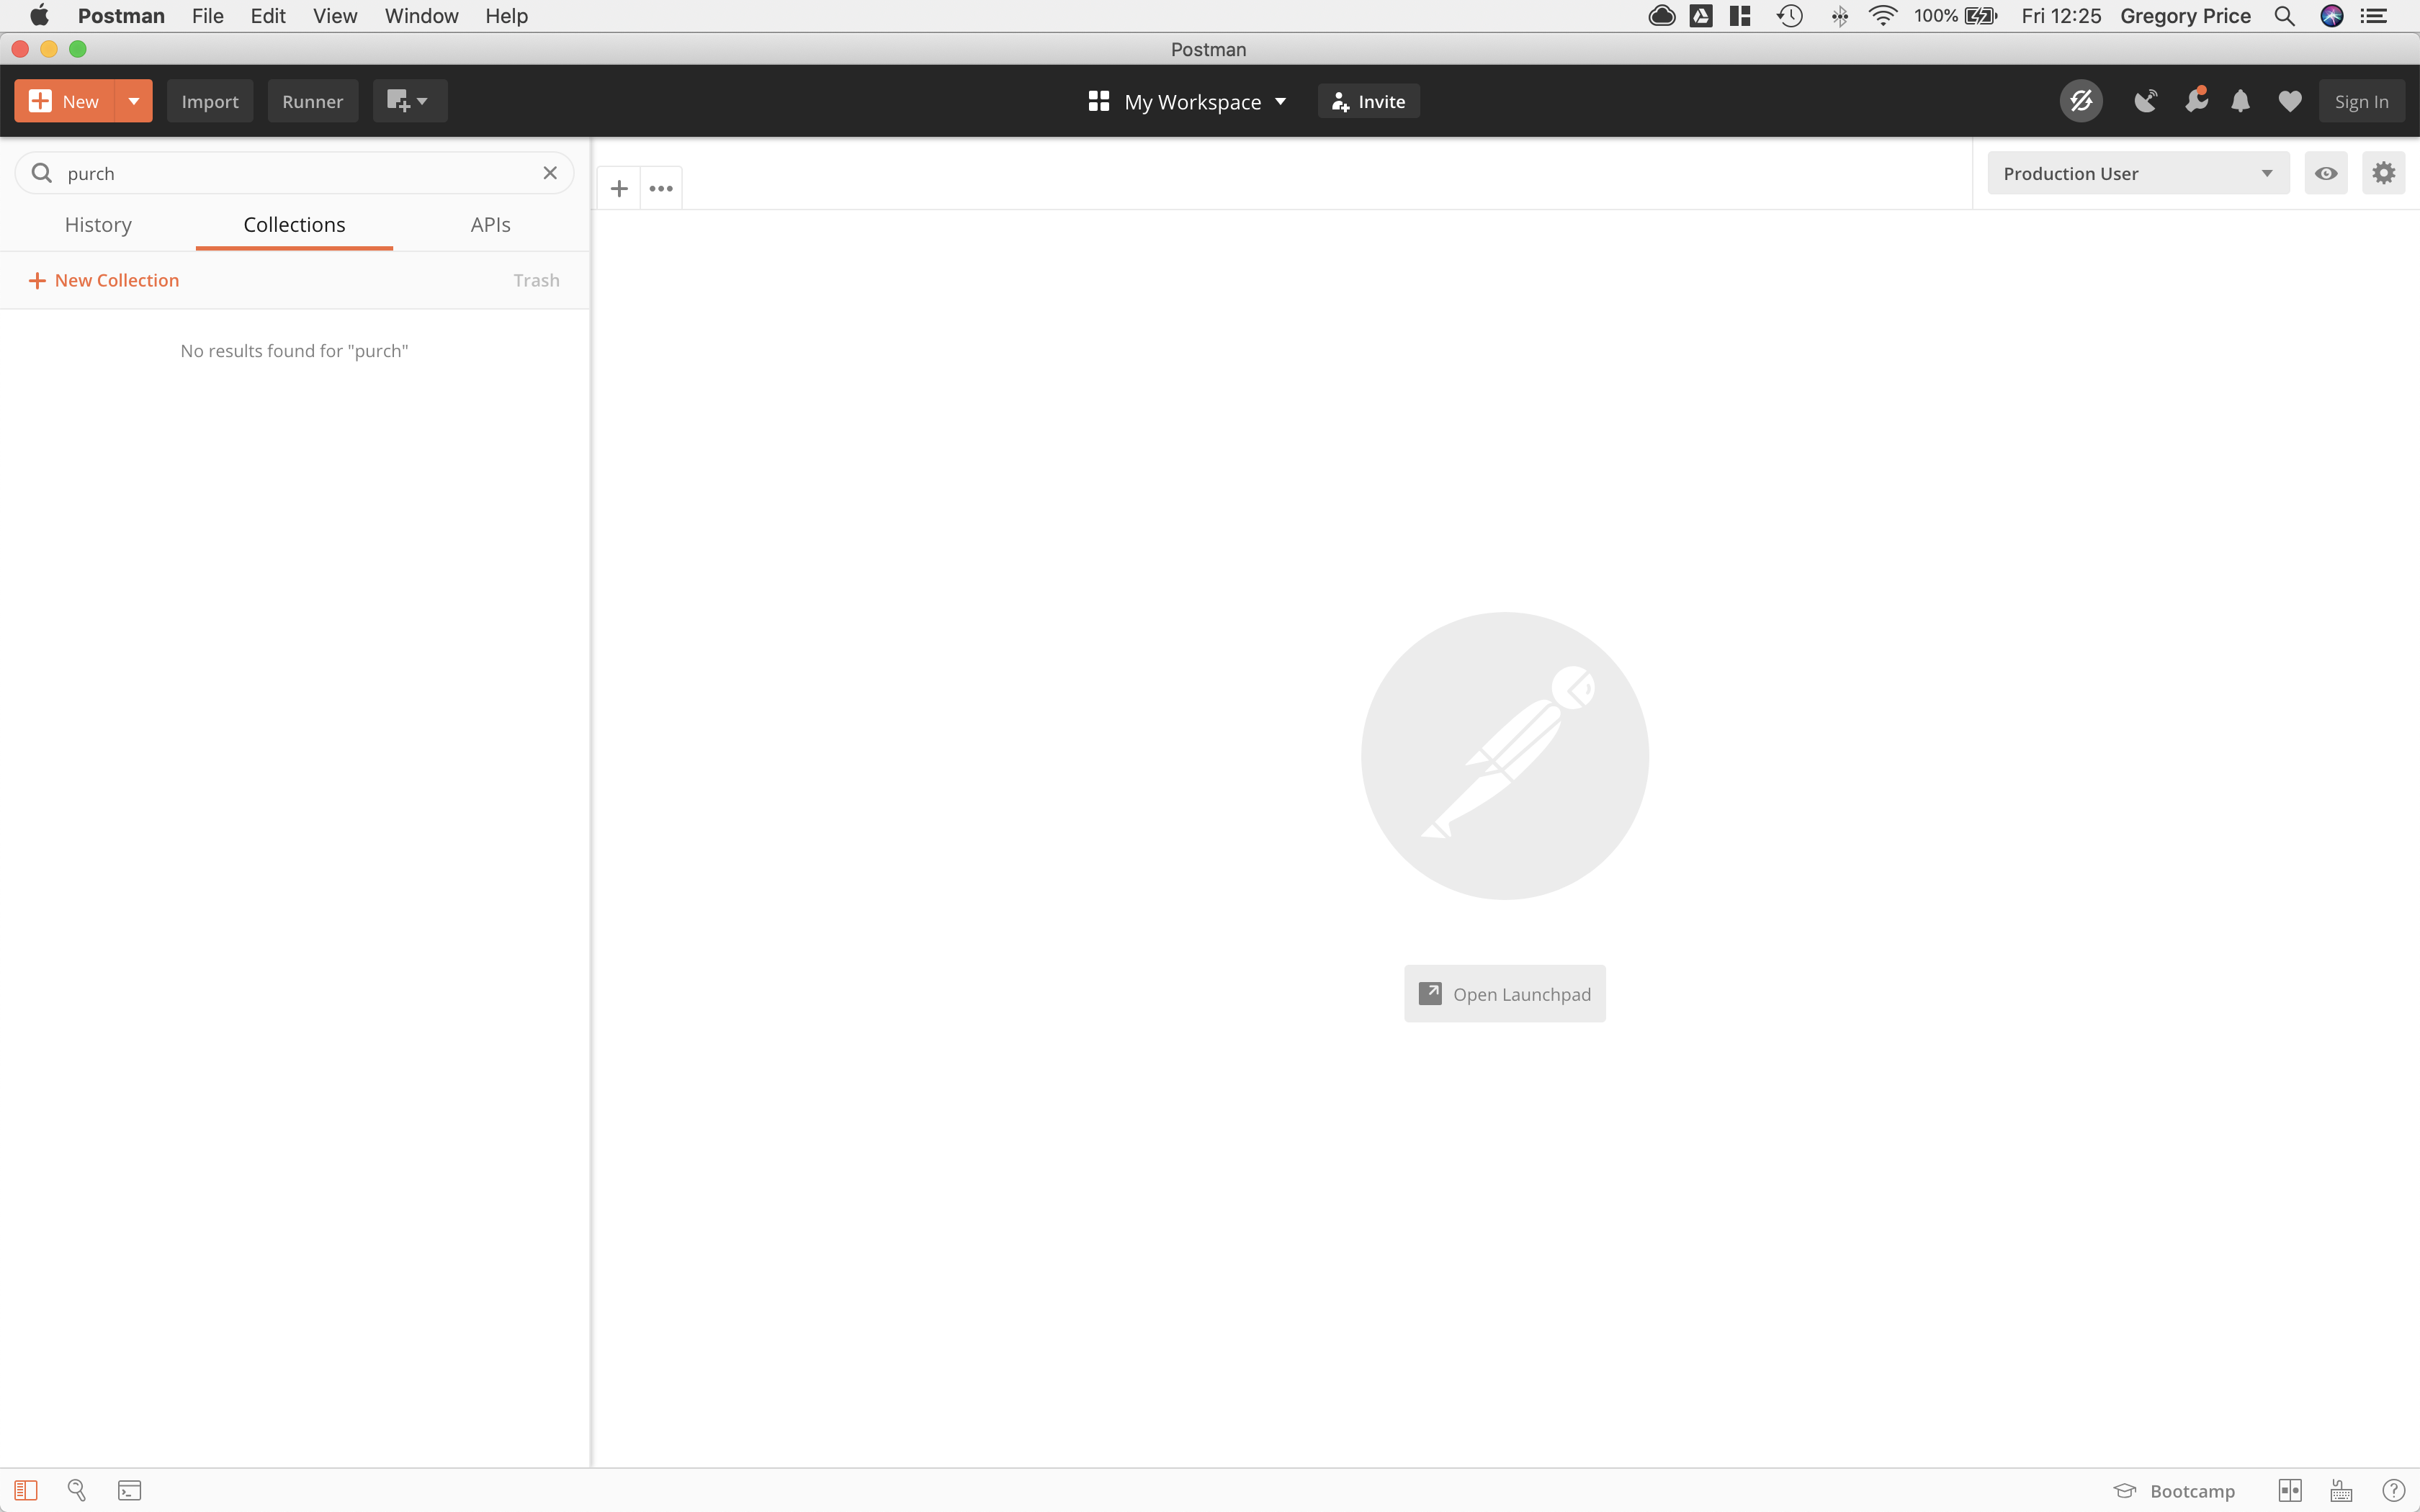Click the Runner icon to open collection runner
Screen dimensions: 2420x1512
coord(312,99)
